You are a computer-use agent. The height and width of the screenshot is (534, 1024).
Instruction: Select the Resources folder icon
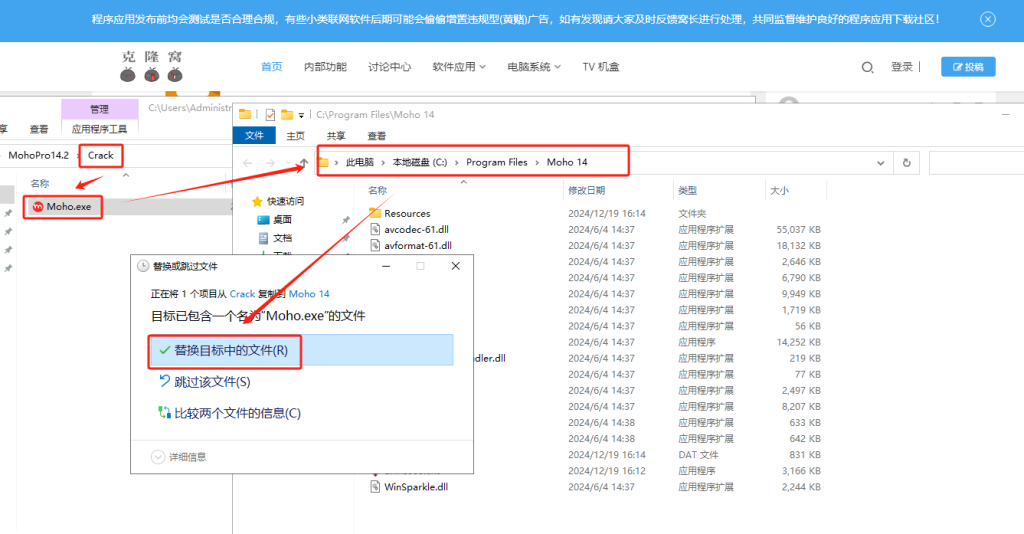click(375, 213)
